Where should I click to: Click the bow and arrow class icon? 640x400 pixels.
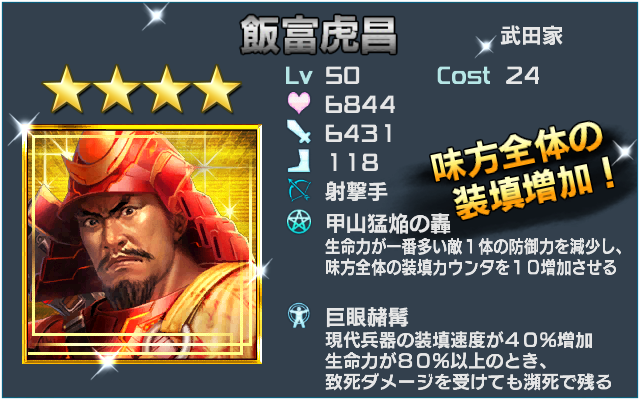[299, 190]
